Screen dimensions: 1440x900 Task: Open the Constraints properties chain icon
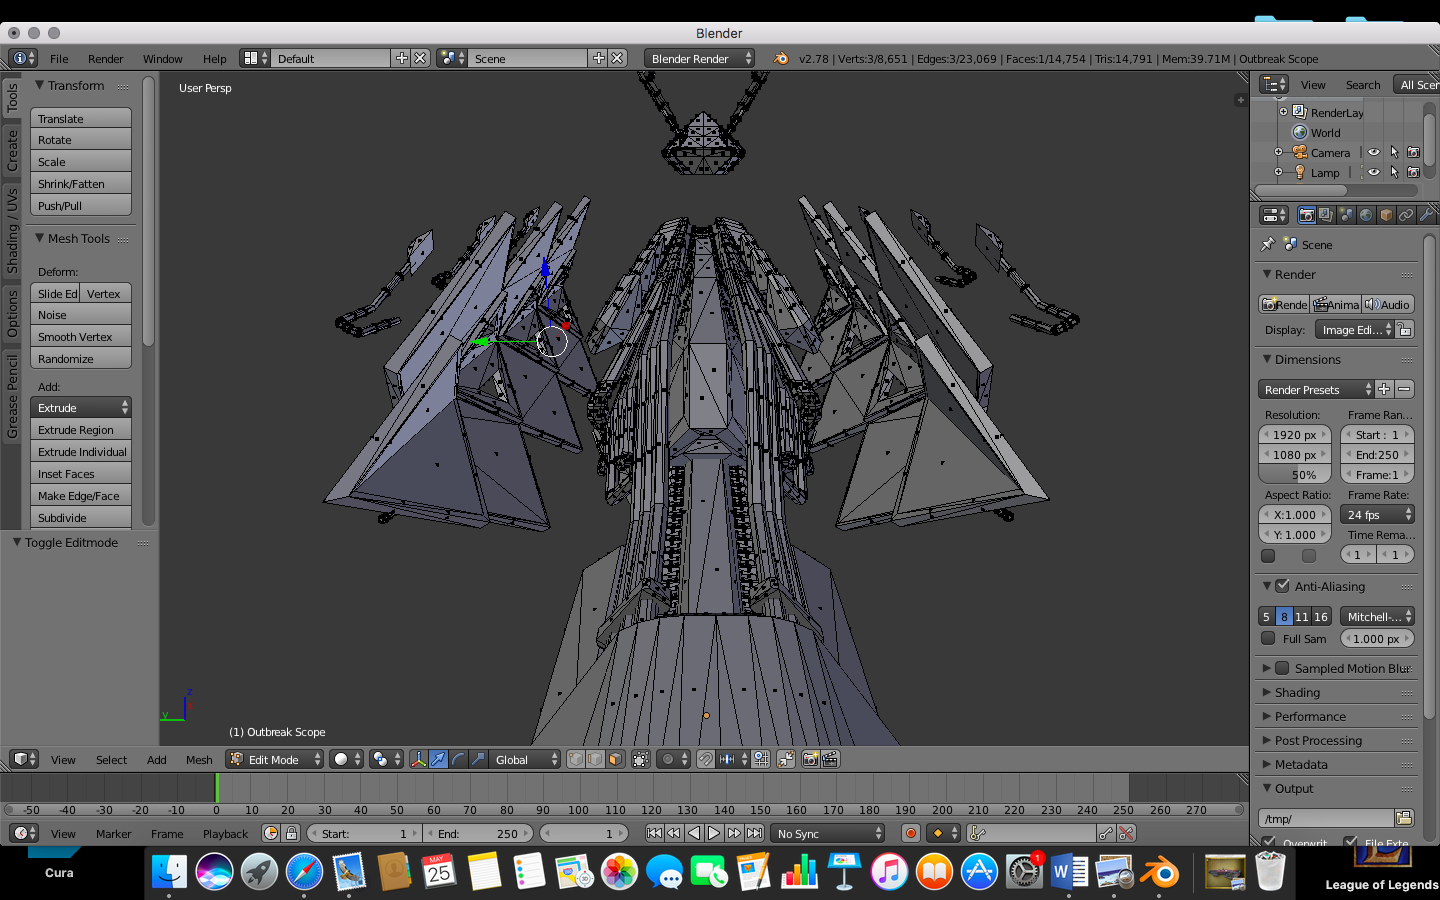pos(1406,215)
